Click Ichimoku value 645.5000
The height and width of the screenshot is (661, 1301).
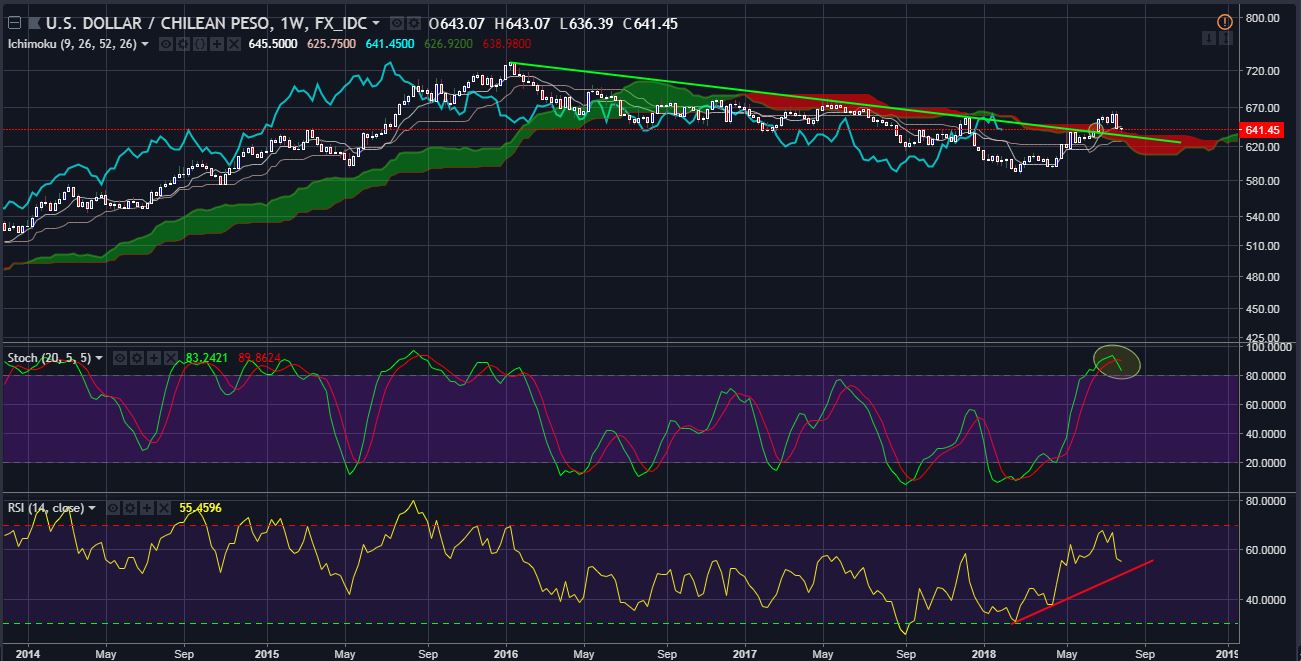[x=273, y=44]
